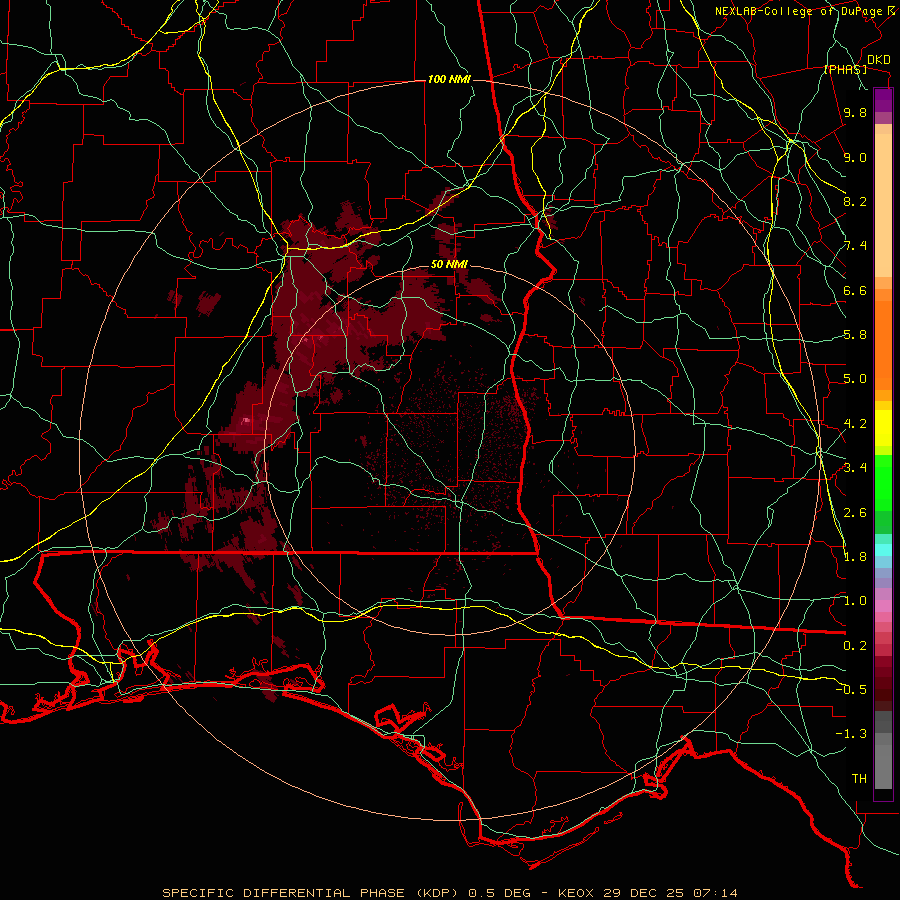Click the 50 NMI range ring label
Screen dimensions: 900x900
point(449,265)
